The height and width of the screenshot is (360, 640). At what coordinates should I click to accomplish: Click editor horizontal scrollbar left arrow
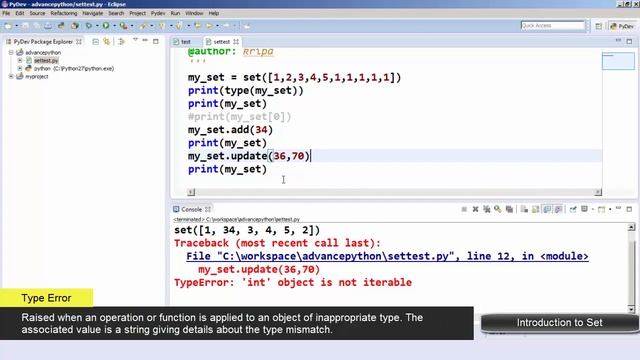pyautogui.click(x=191, y=192)
